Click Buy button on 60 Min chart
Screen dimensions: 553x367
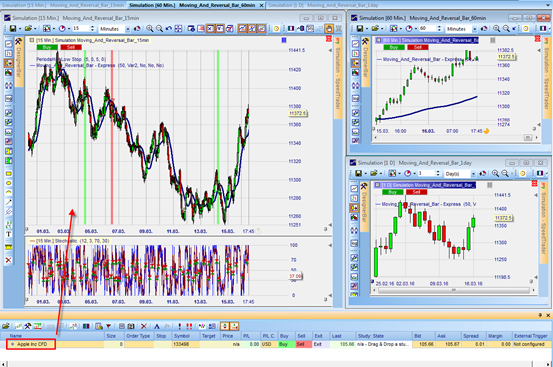click(x=394, y=47)
